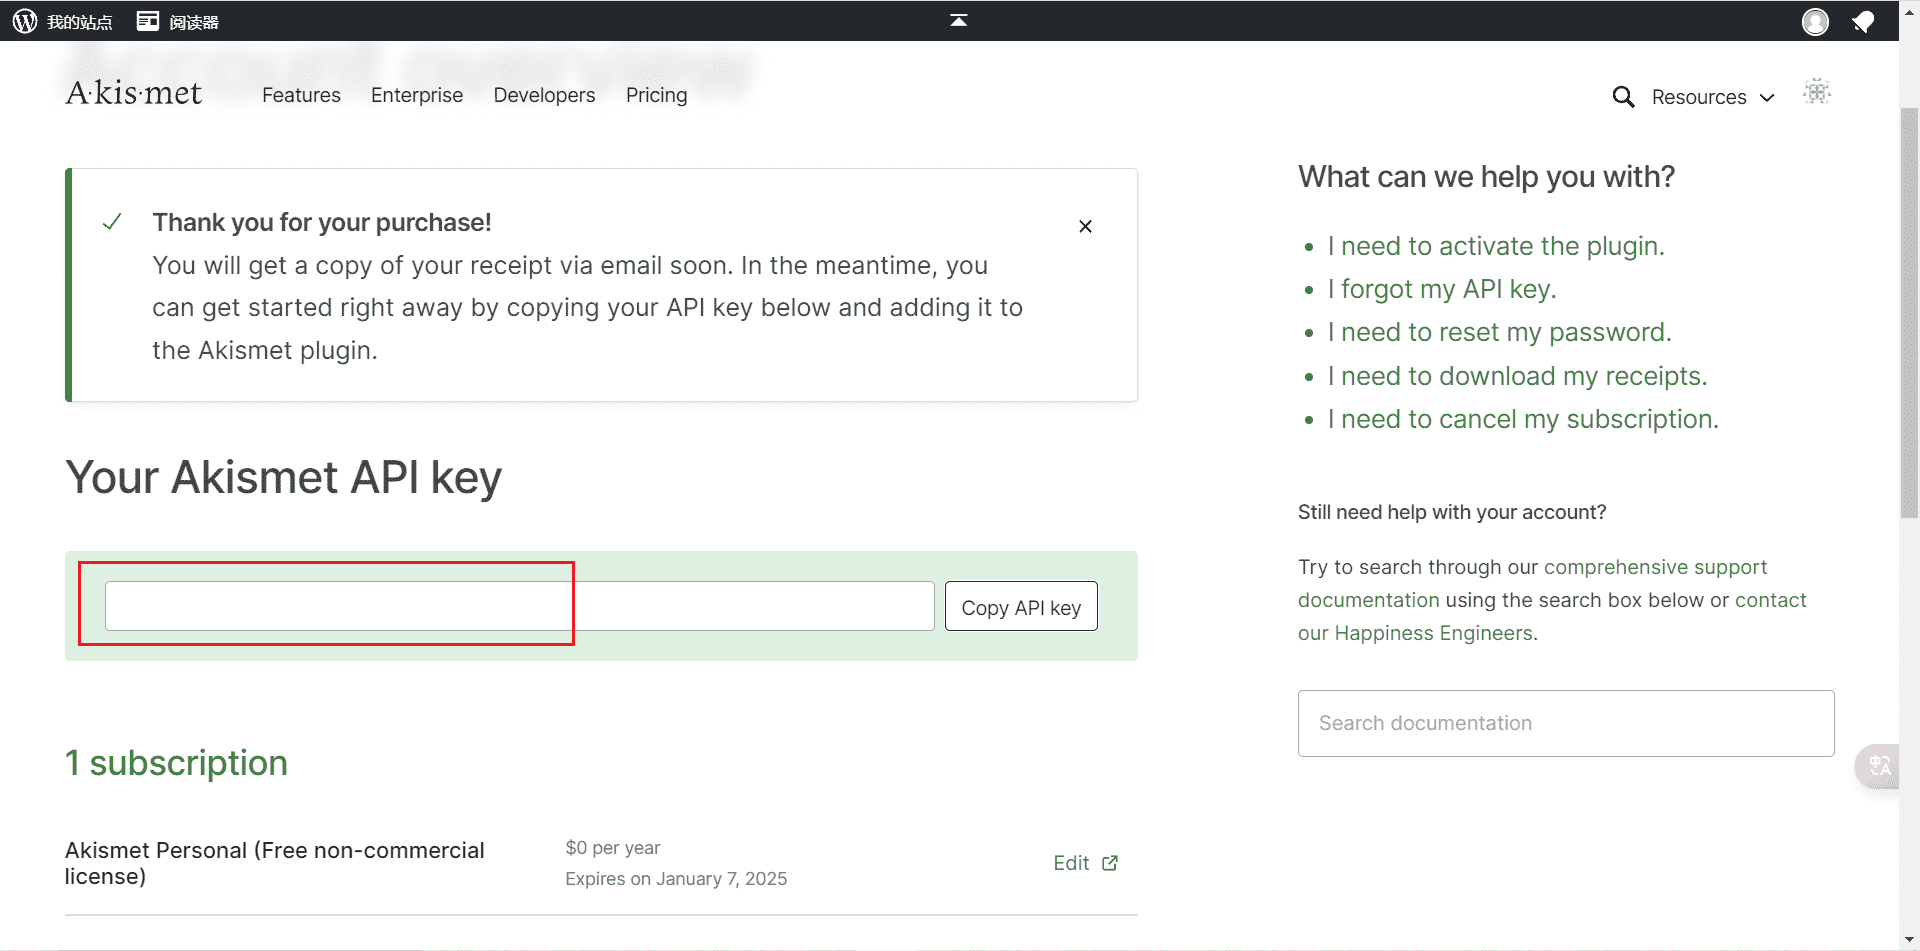Image resolution: width=1920 pixels, height=951 pixels.
Task: Open the Enterprise menu item
Action: [417, 95]
